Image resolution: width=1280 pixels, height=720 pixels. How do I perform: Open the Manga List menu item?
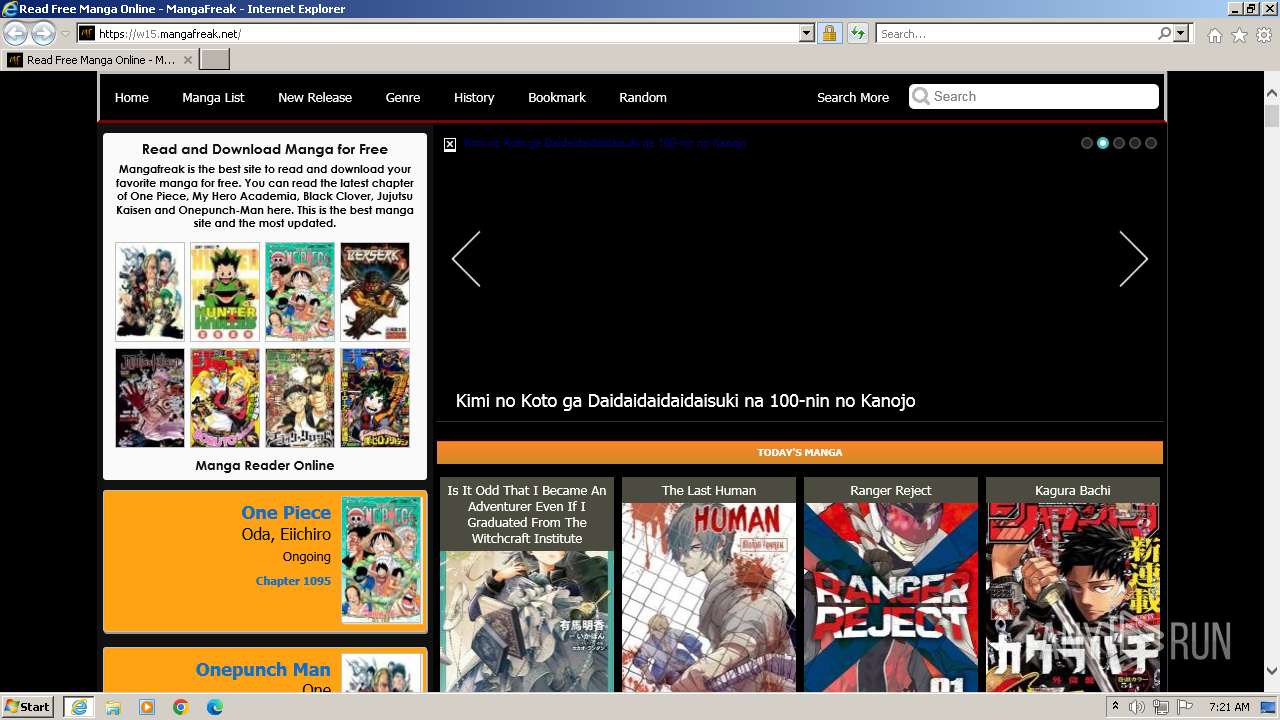(213, 97)
